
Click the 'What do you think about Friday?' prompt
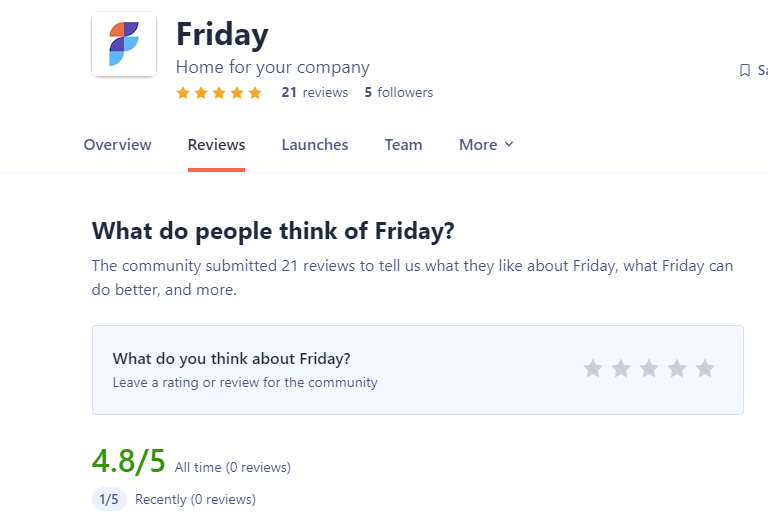(232, 359)
